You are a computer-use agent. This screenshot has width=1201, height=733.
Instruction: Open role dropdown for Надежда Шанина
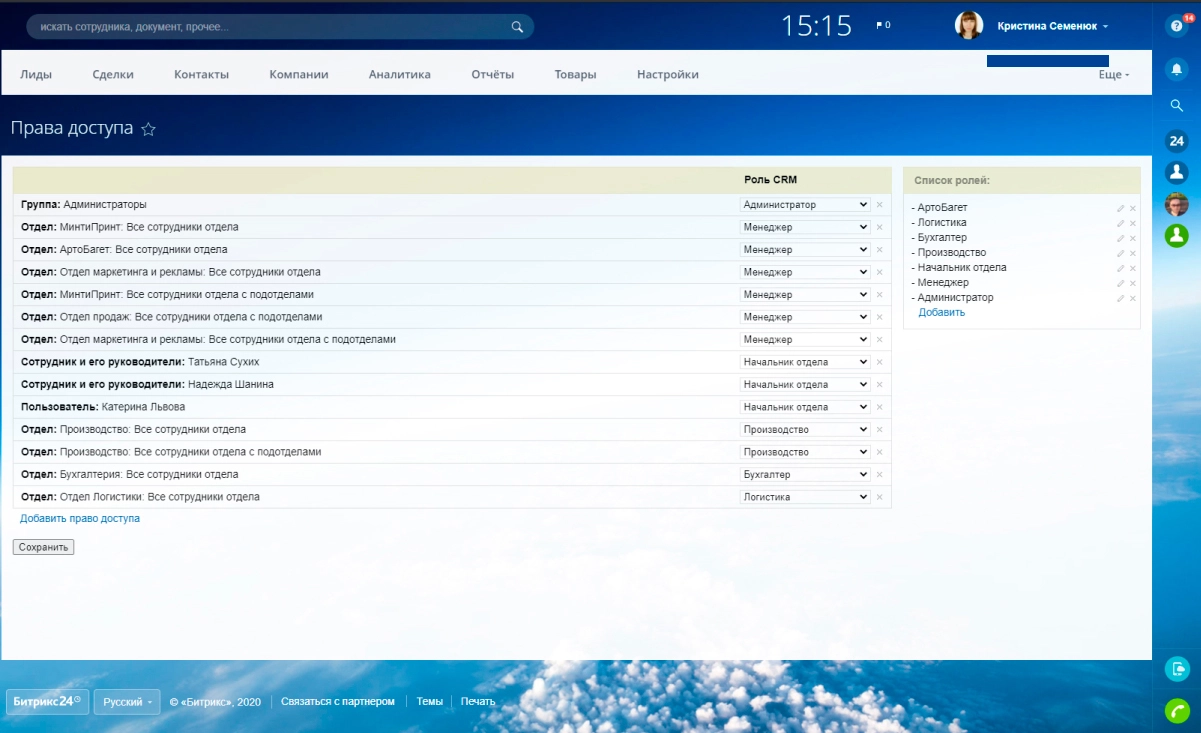(805, 385)
